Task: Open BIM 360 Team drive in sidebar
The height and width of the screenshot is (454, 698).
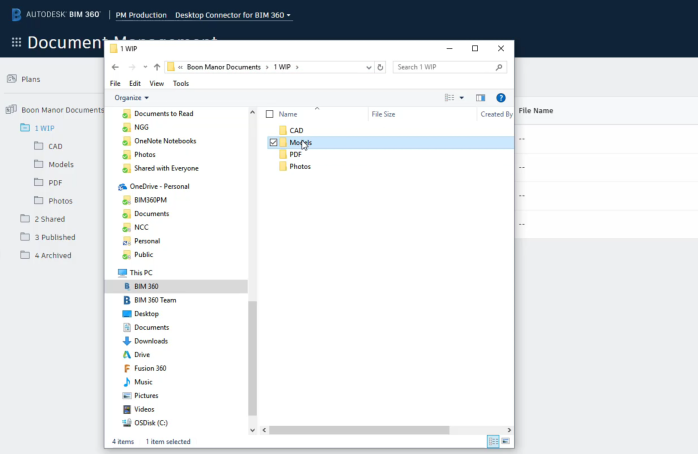Action: coord(154,300)
